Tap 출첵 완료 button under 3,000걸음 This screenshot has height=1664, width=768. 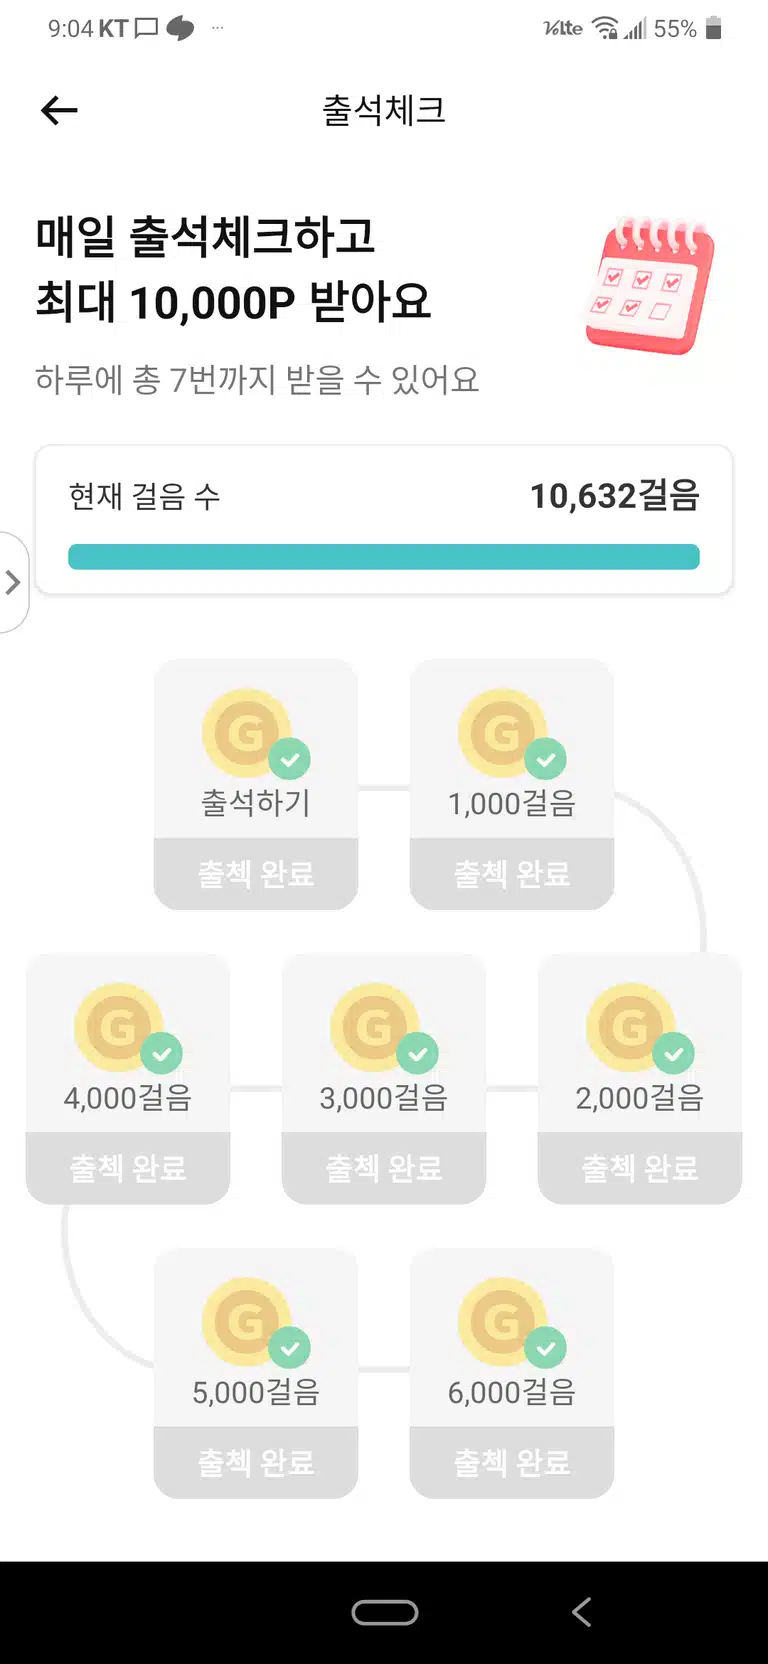point(384,1168)
